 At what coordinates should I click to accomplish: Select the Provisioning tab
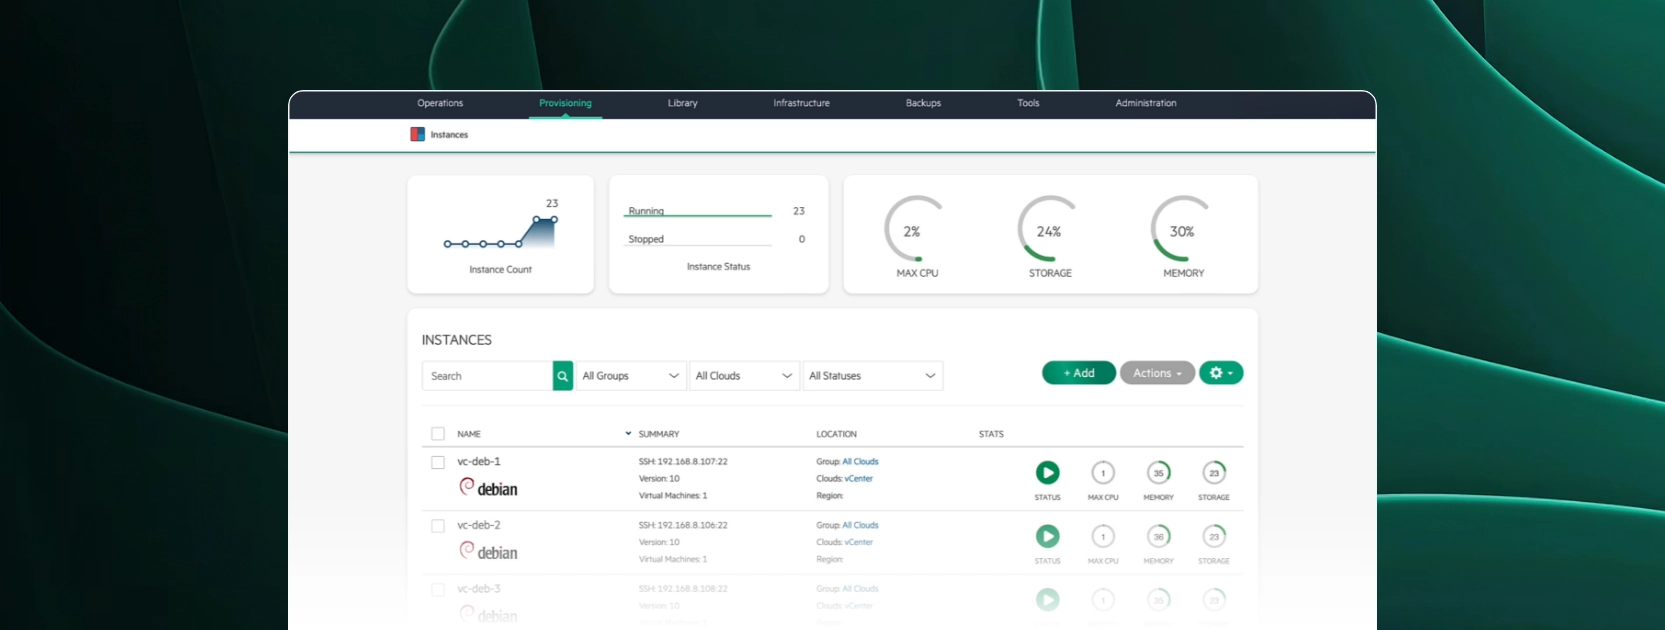(x=565, y=103)
